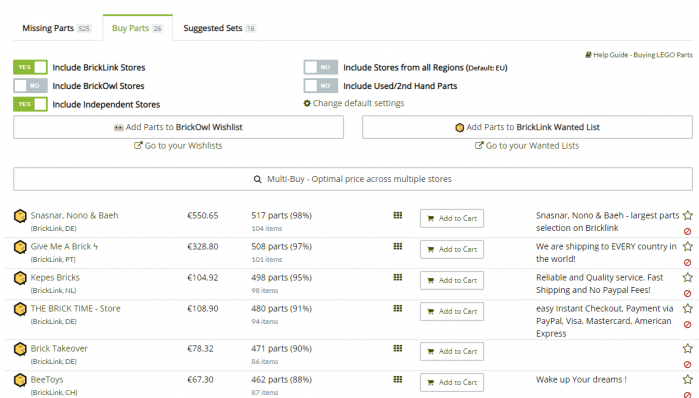Block Snasnar, Nono & Baeh with ban icon
699x398 pixels.
(687, 232)
